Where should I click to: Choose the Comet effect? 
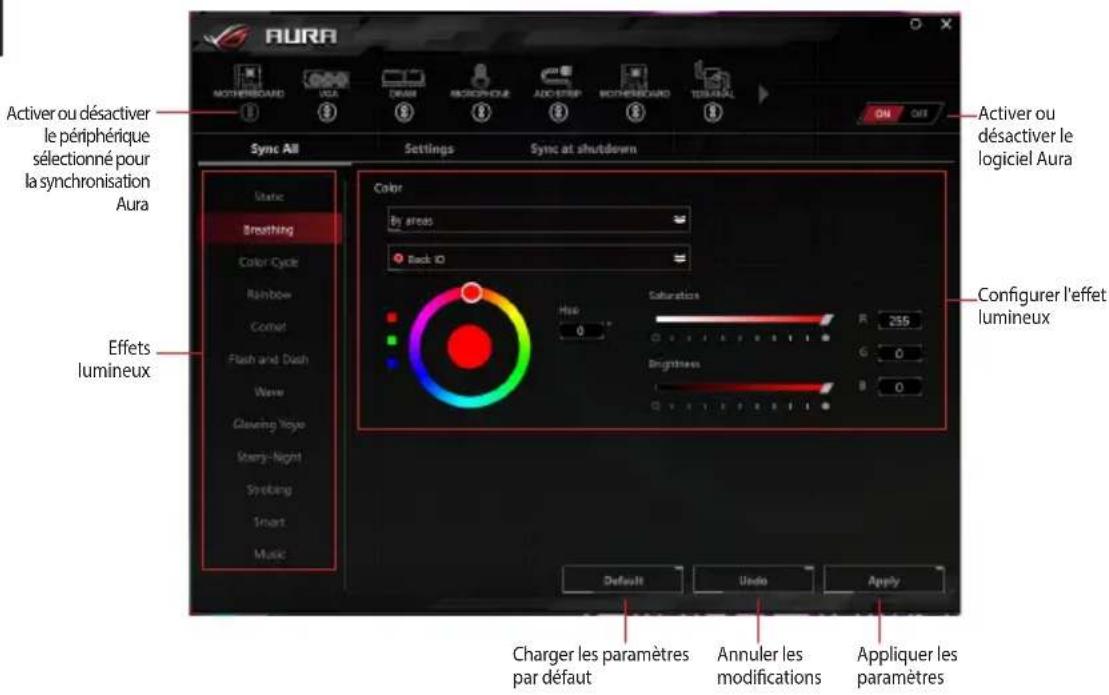click(x=269, y=327)
